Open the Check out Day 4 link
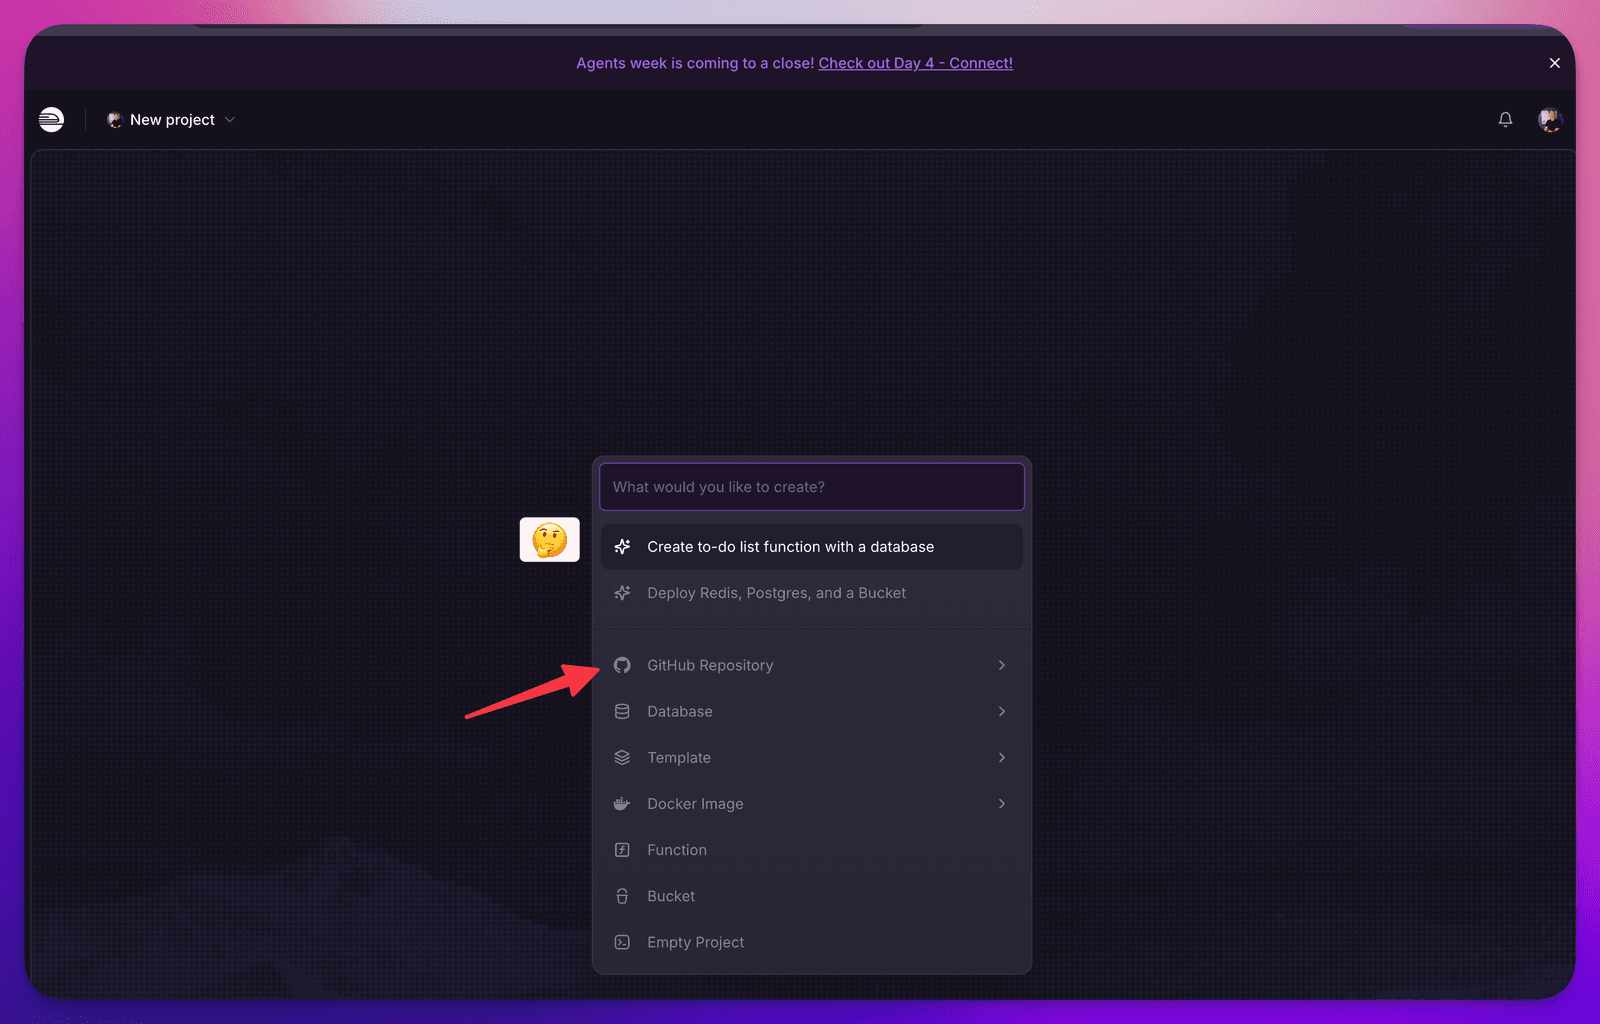 coord(915,63)
